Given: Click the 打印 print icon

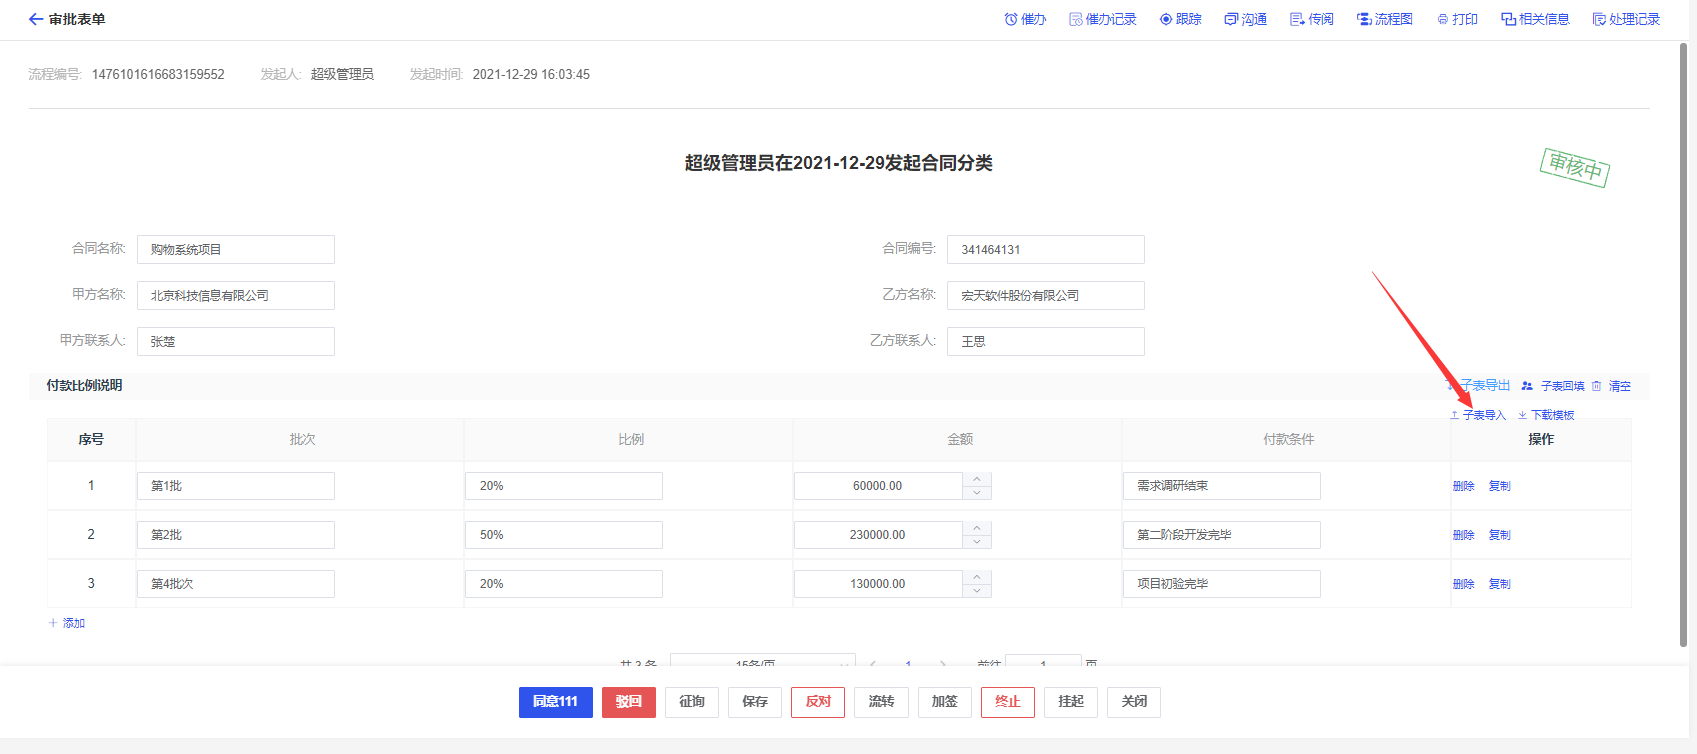Looking at the screenshot, I should pyautogui.click(x=1443, y=19).
